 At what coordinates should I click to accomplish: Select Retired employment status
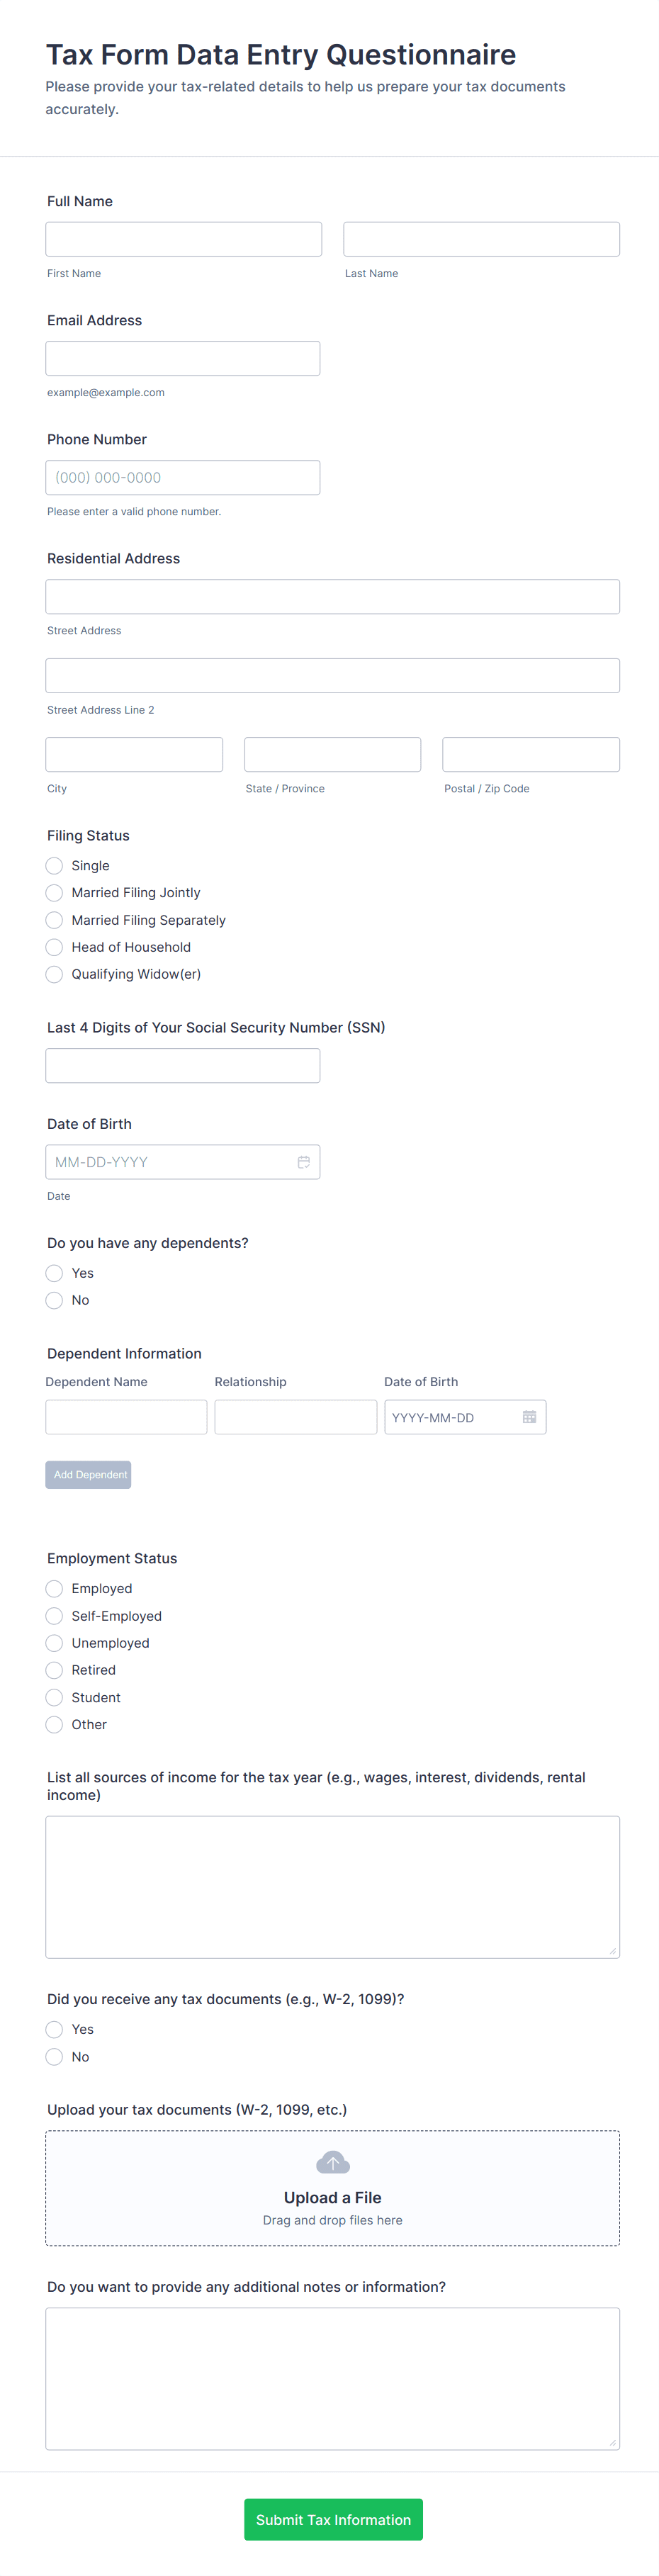pos(55,1670)
